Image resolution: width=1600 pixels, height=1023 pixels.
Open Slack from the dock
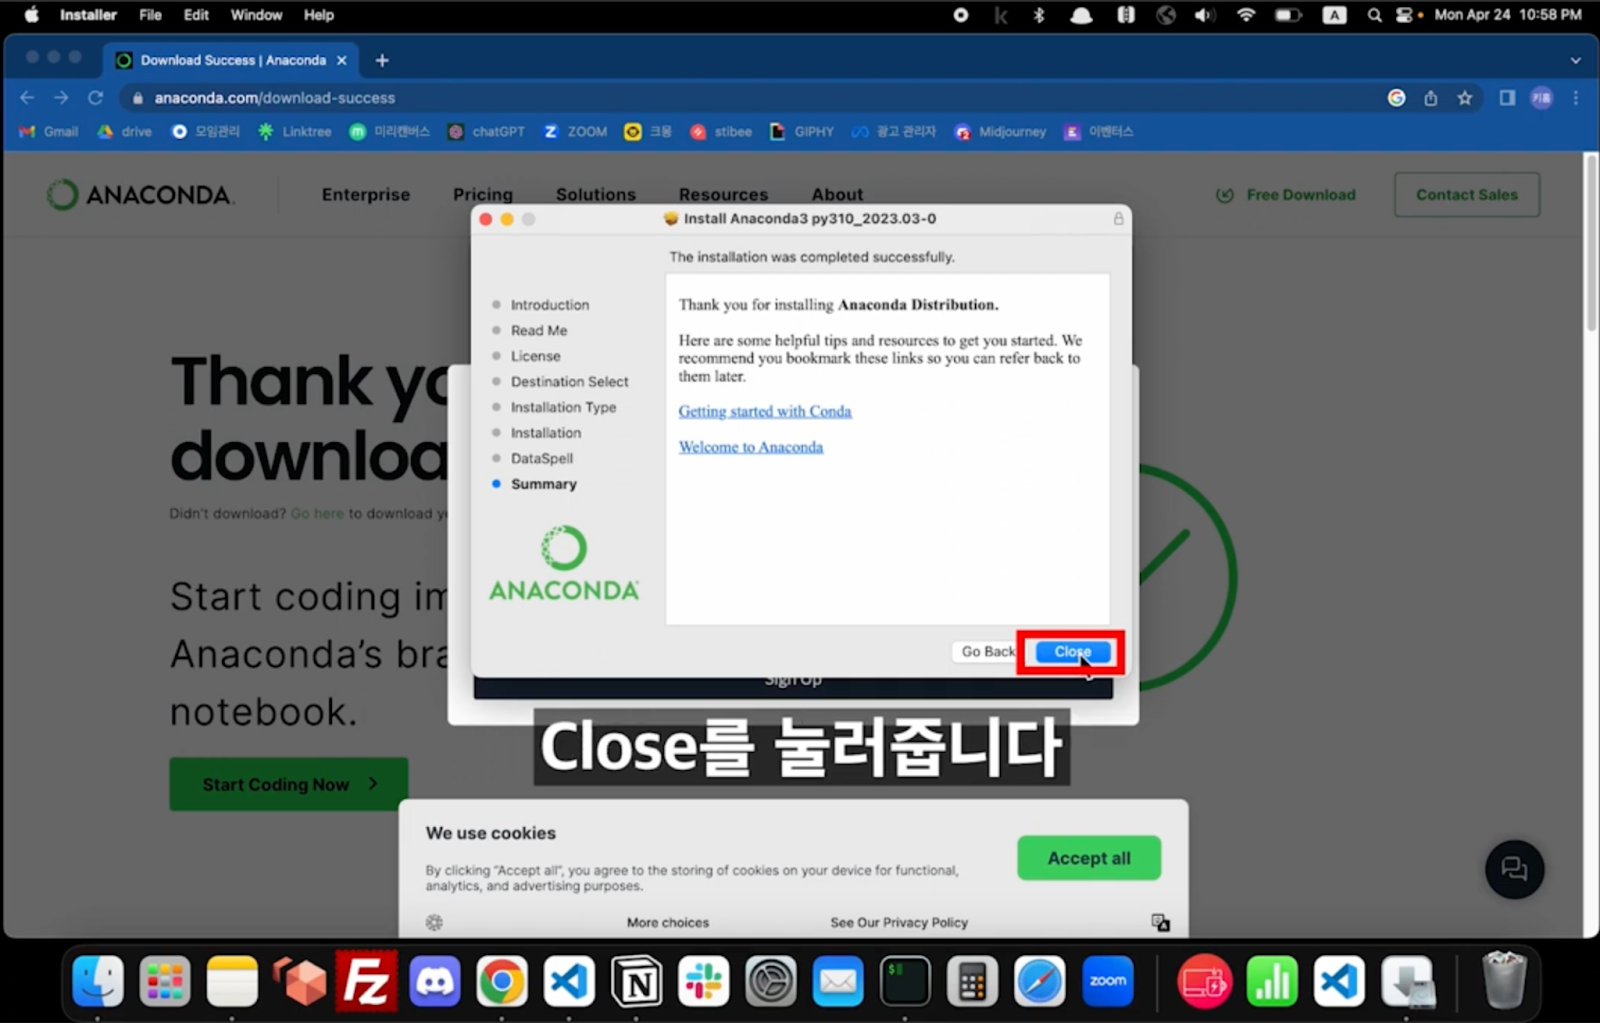coord(703,981)
